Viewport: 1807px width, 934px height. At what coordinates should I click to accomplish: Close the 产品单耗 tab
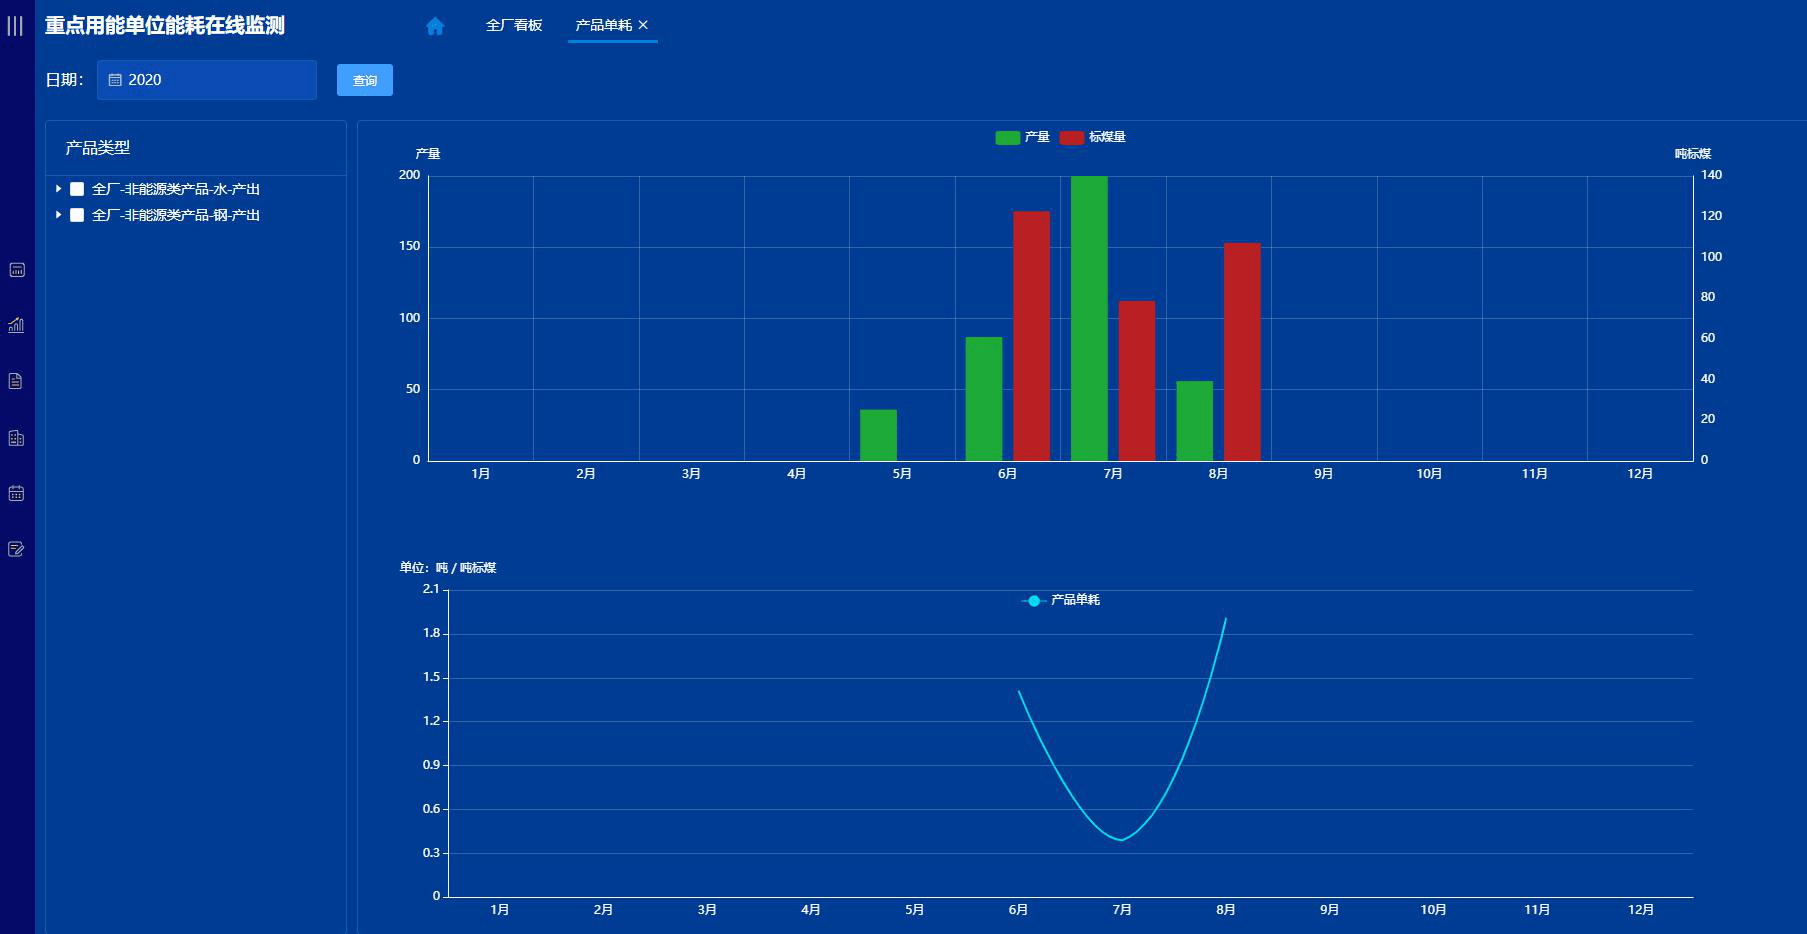click(x=643, y=25)
